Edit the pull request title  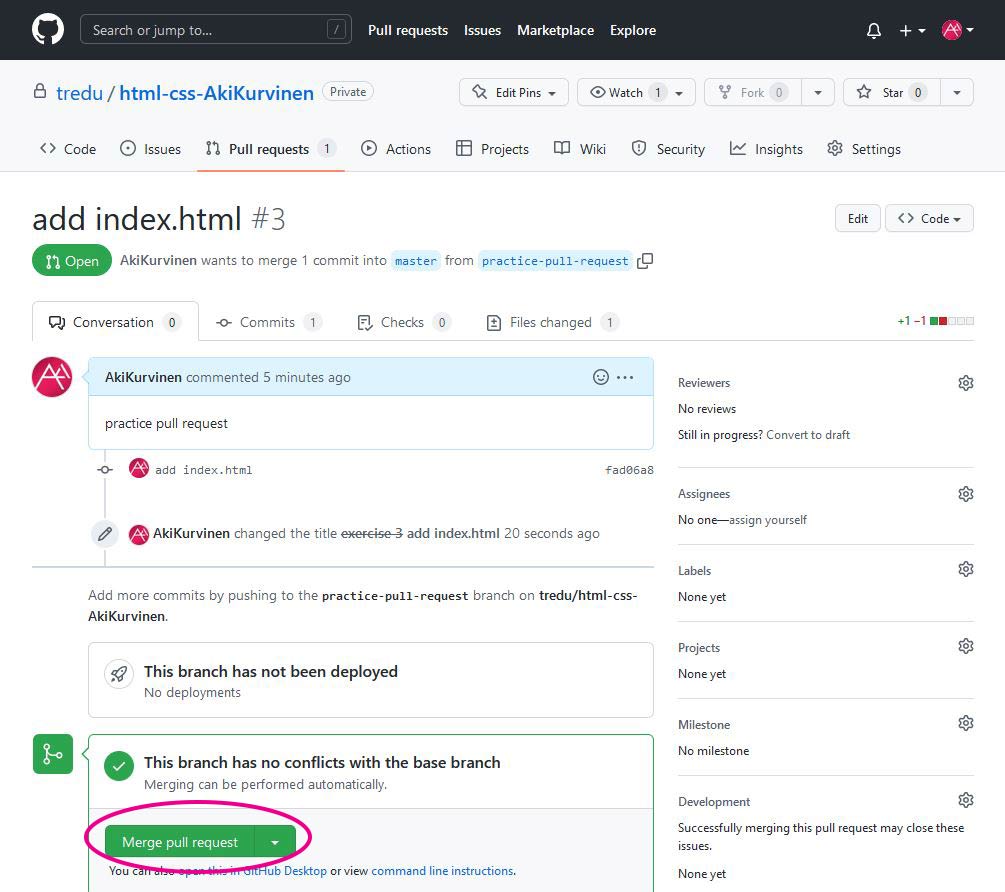click(858, 219)
